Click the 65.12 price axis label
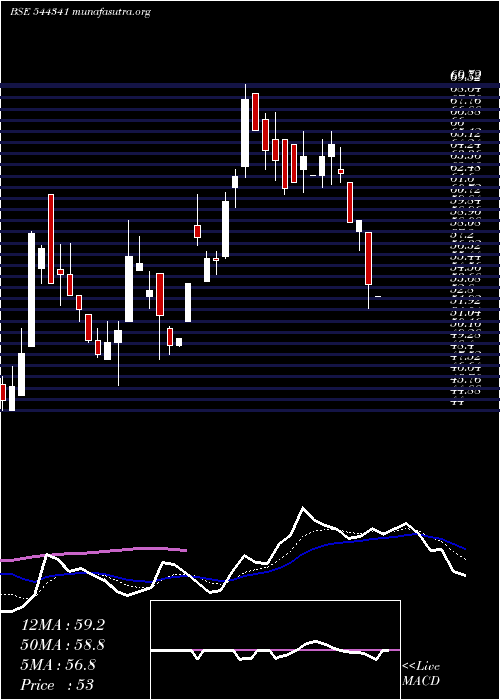Image resolution: width=500 pixels, height=700 pixels. [465, 135]
